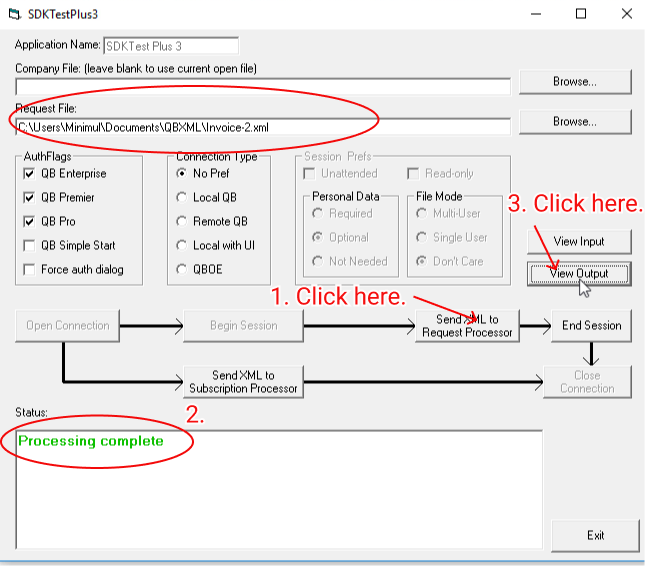Send XML to Request Processor
The width and height of the screenshot is (645, 566).
tap(467, 326)
